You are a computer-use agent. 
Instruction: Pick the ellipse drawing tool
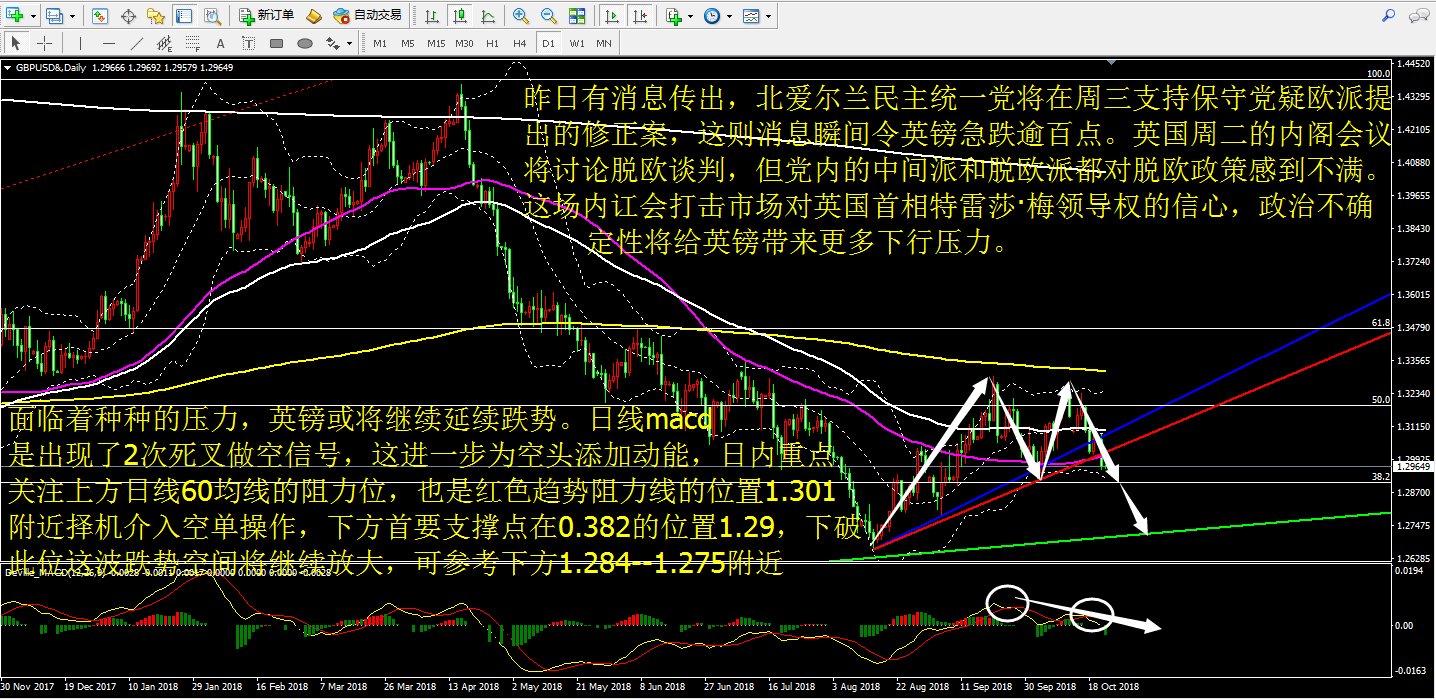tap(305, 44)
